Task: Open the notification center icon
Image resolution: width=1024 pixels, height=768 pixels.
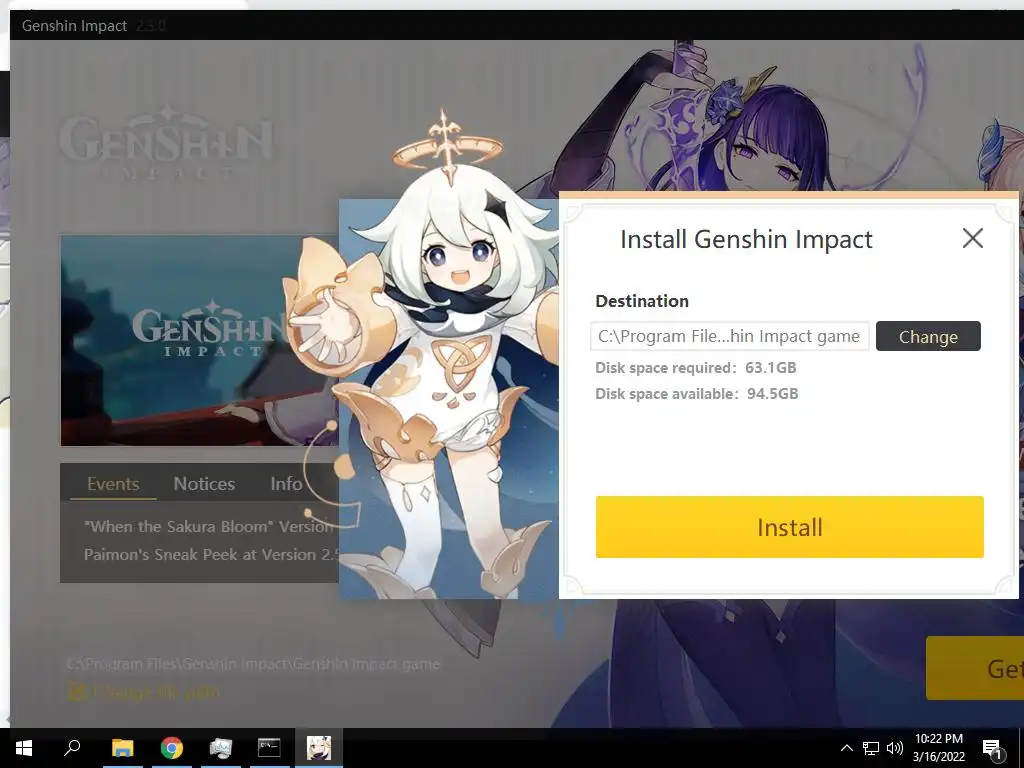Action: [992, 748]
